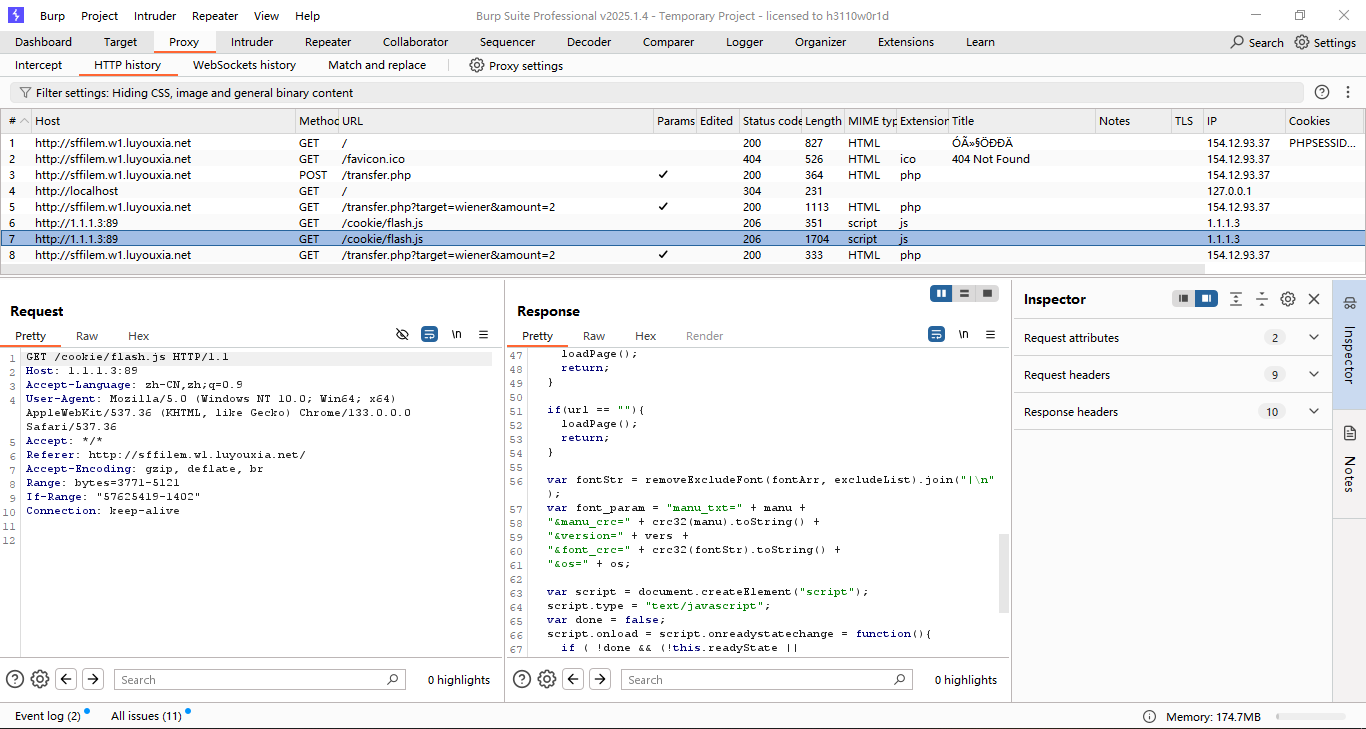Expand all Inspector sections icon
The image size is (1366, 729).
(1236, 299)
